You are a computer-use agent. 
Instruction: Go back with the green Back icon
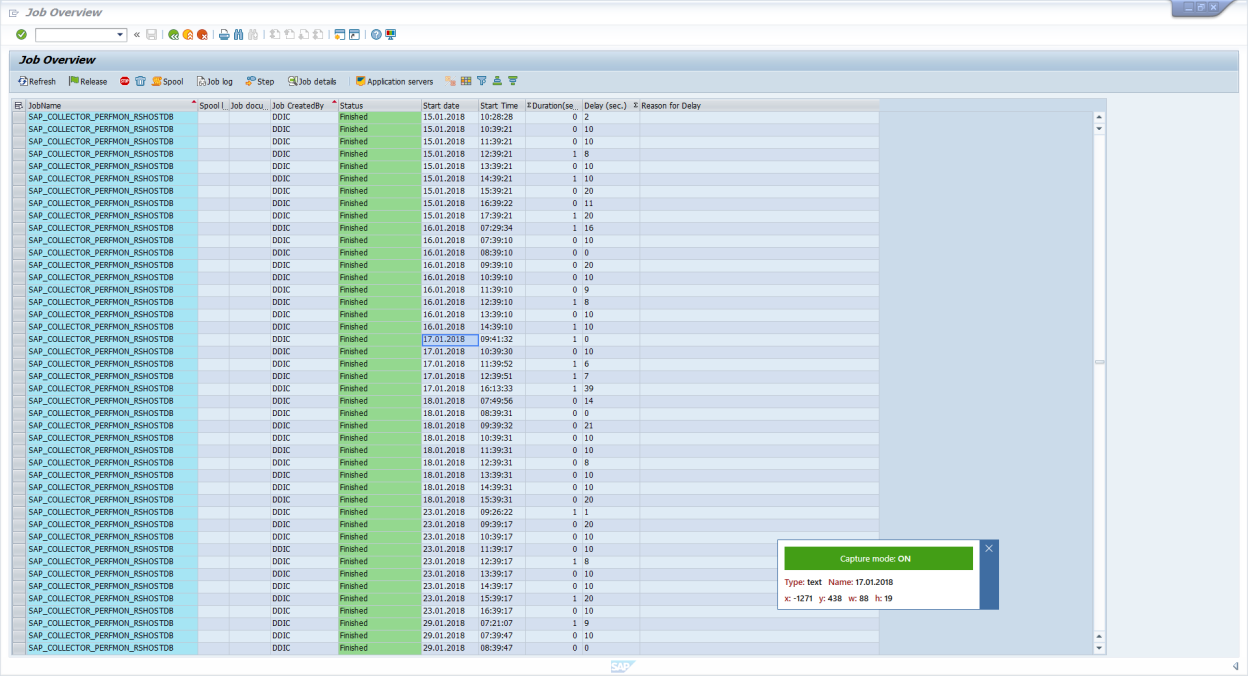point(174,34)
